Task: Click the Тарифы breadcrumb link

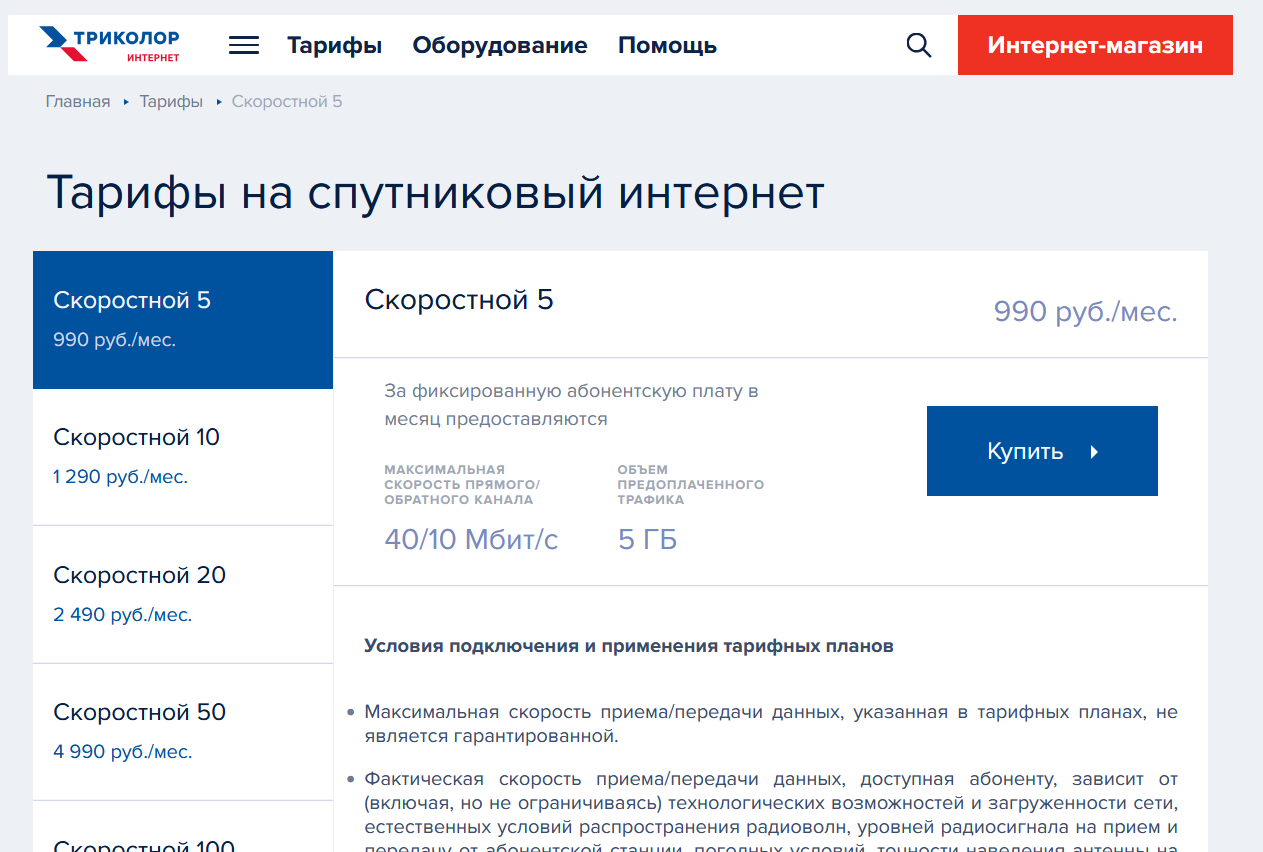Action: tap(171, 101)
